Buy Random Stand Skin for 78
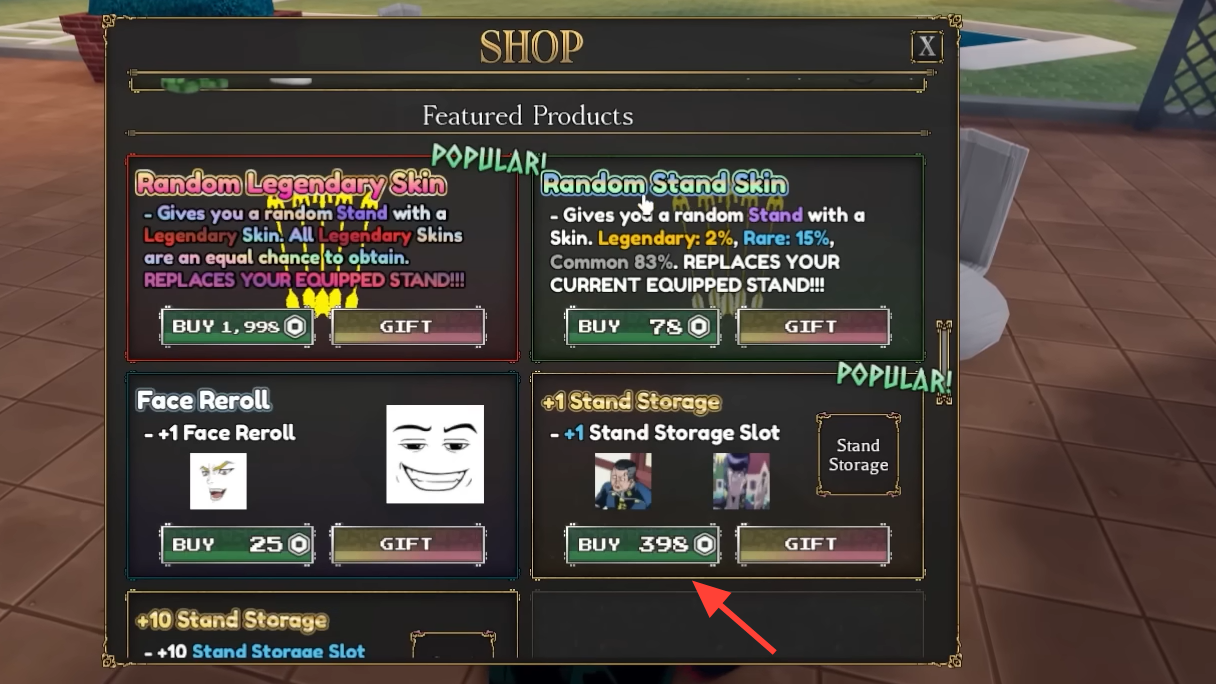 tap(642, 327)
